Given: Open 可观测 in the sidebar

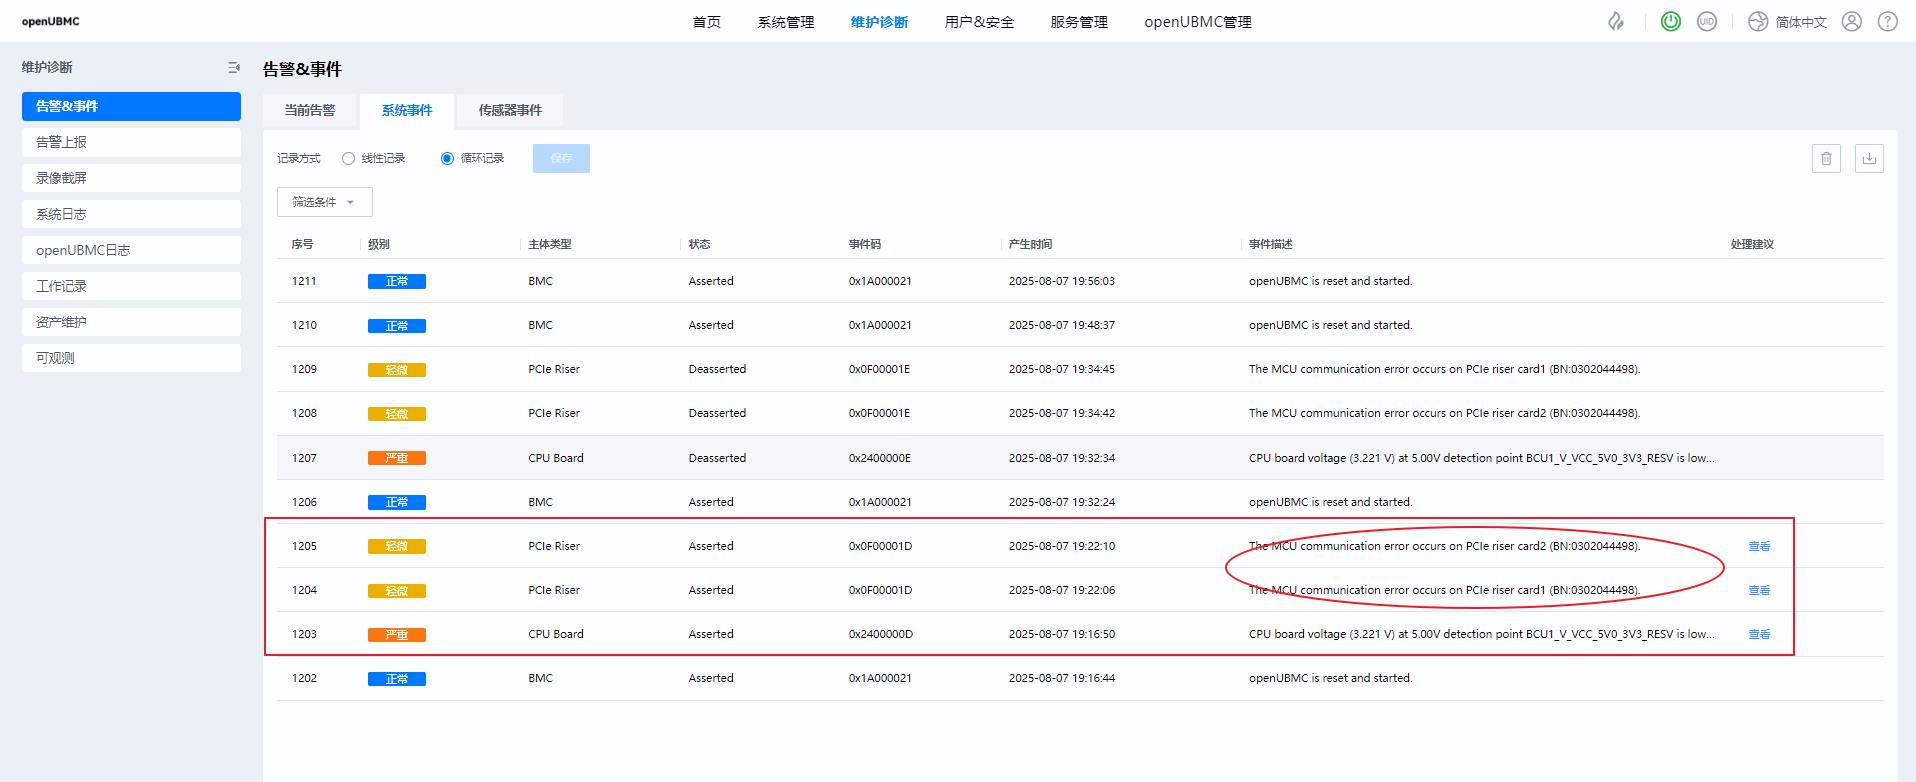Looking at the screenshot, I should [131, 358].
